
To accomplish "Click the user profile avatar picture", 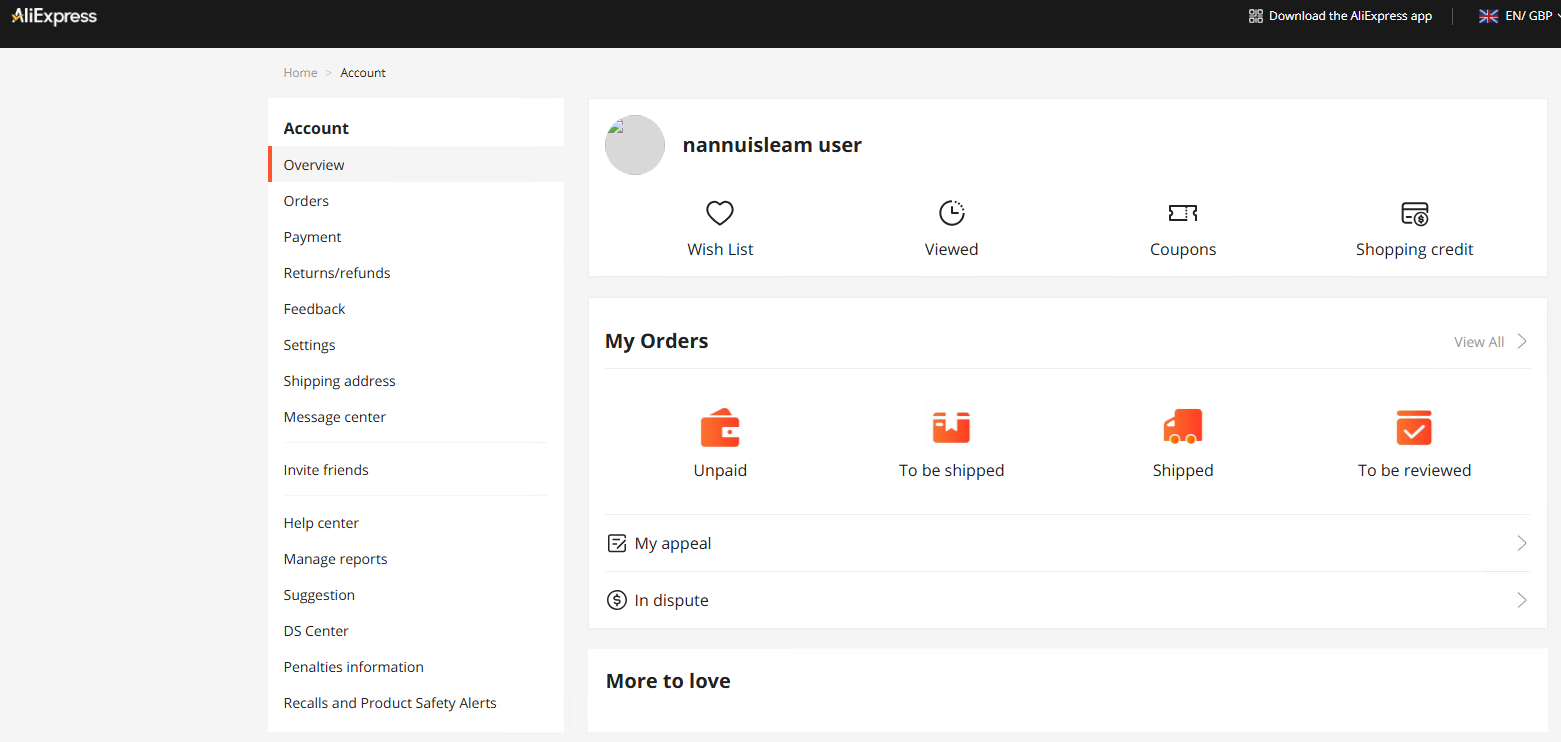I will [x=635, y=146].
